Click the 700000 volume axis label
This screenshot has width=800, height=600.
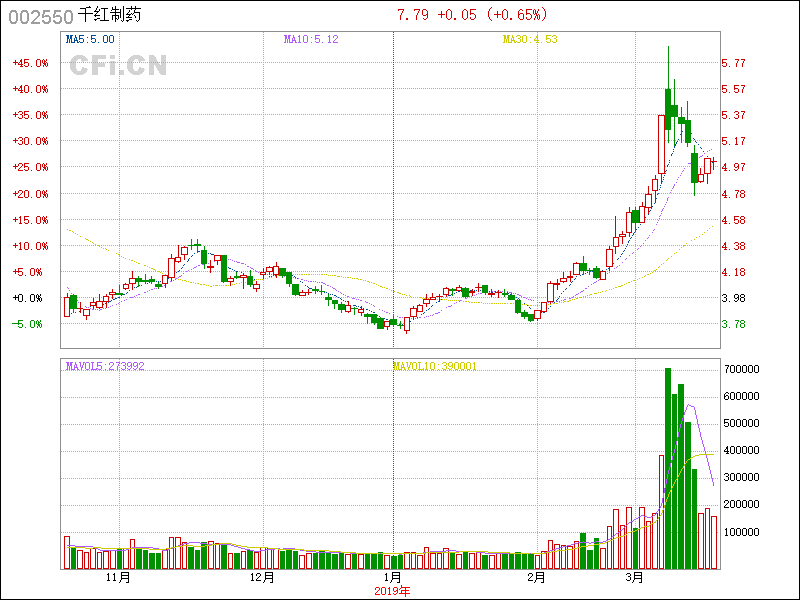(x=744, y=369)
